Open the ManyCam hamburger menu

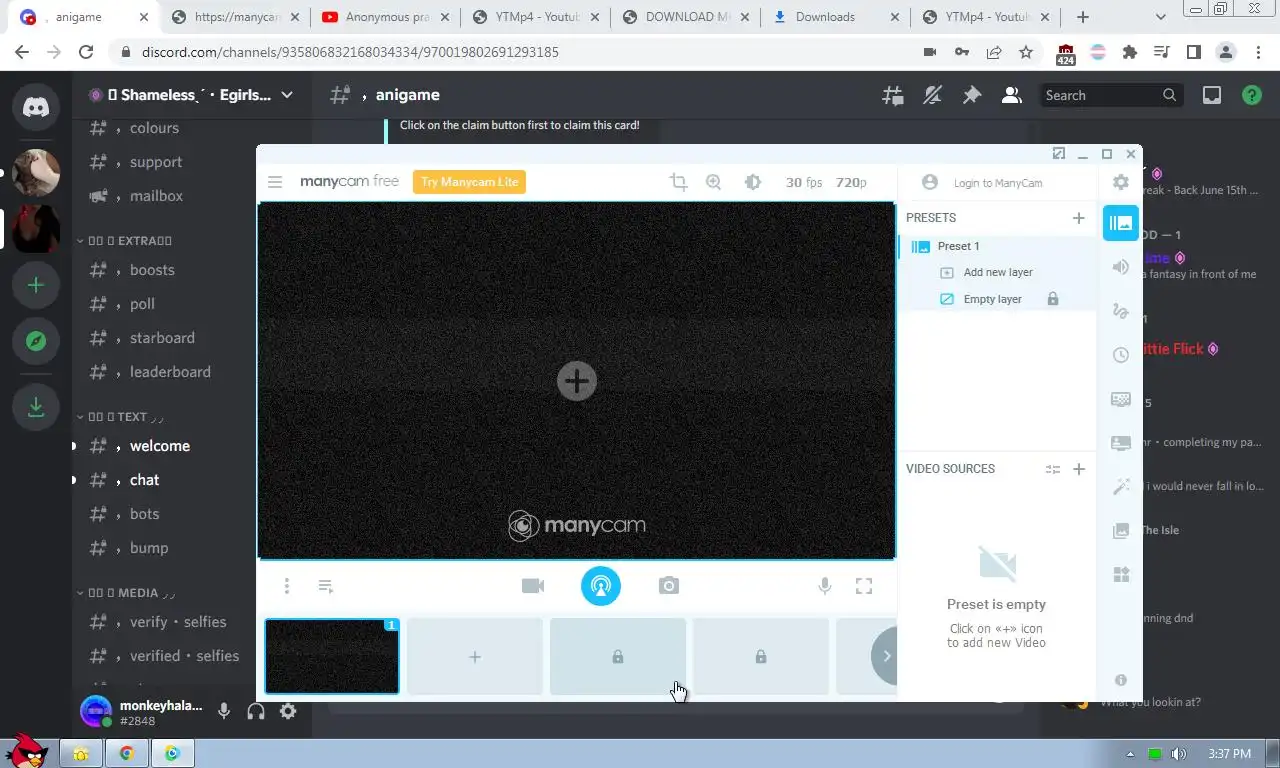click(275, 182)
